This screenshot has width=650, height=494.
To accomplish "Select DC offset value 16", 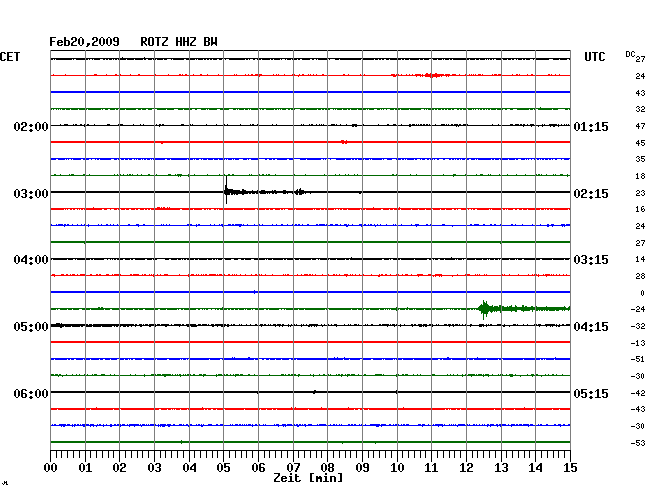I will [640, 209].
